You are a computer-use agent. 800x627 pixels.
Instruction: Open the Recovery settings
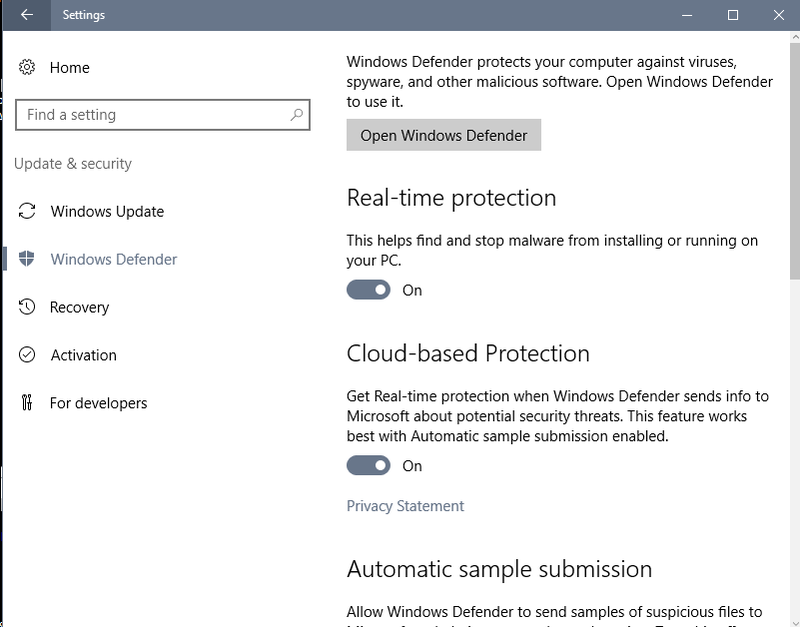click(79, 307)
